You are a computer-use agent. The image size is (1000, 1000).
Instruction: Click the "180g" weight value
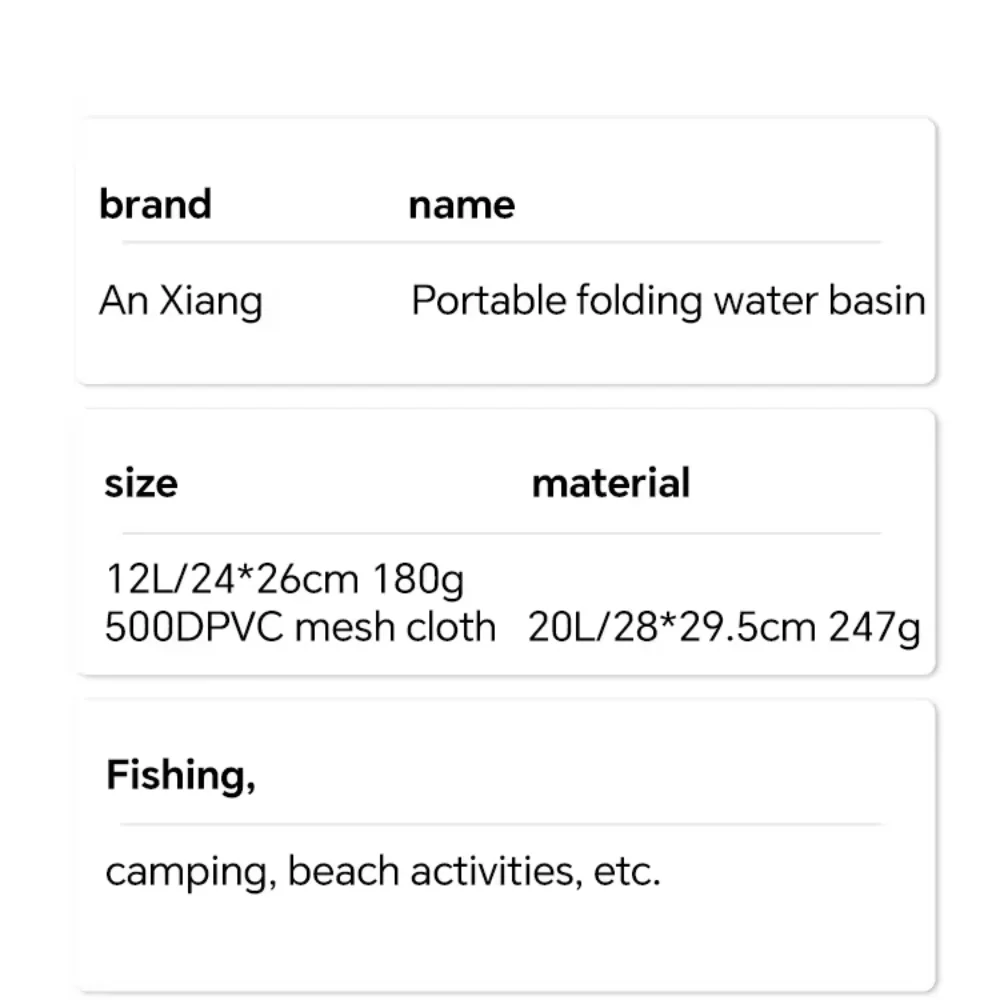(x=418, y=579)
